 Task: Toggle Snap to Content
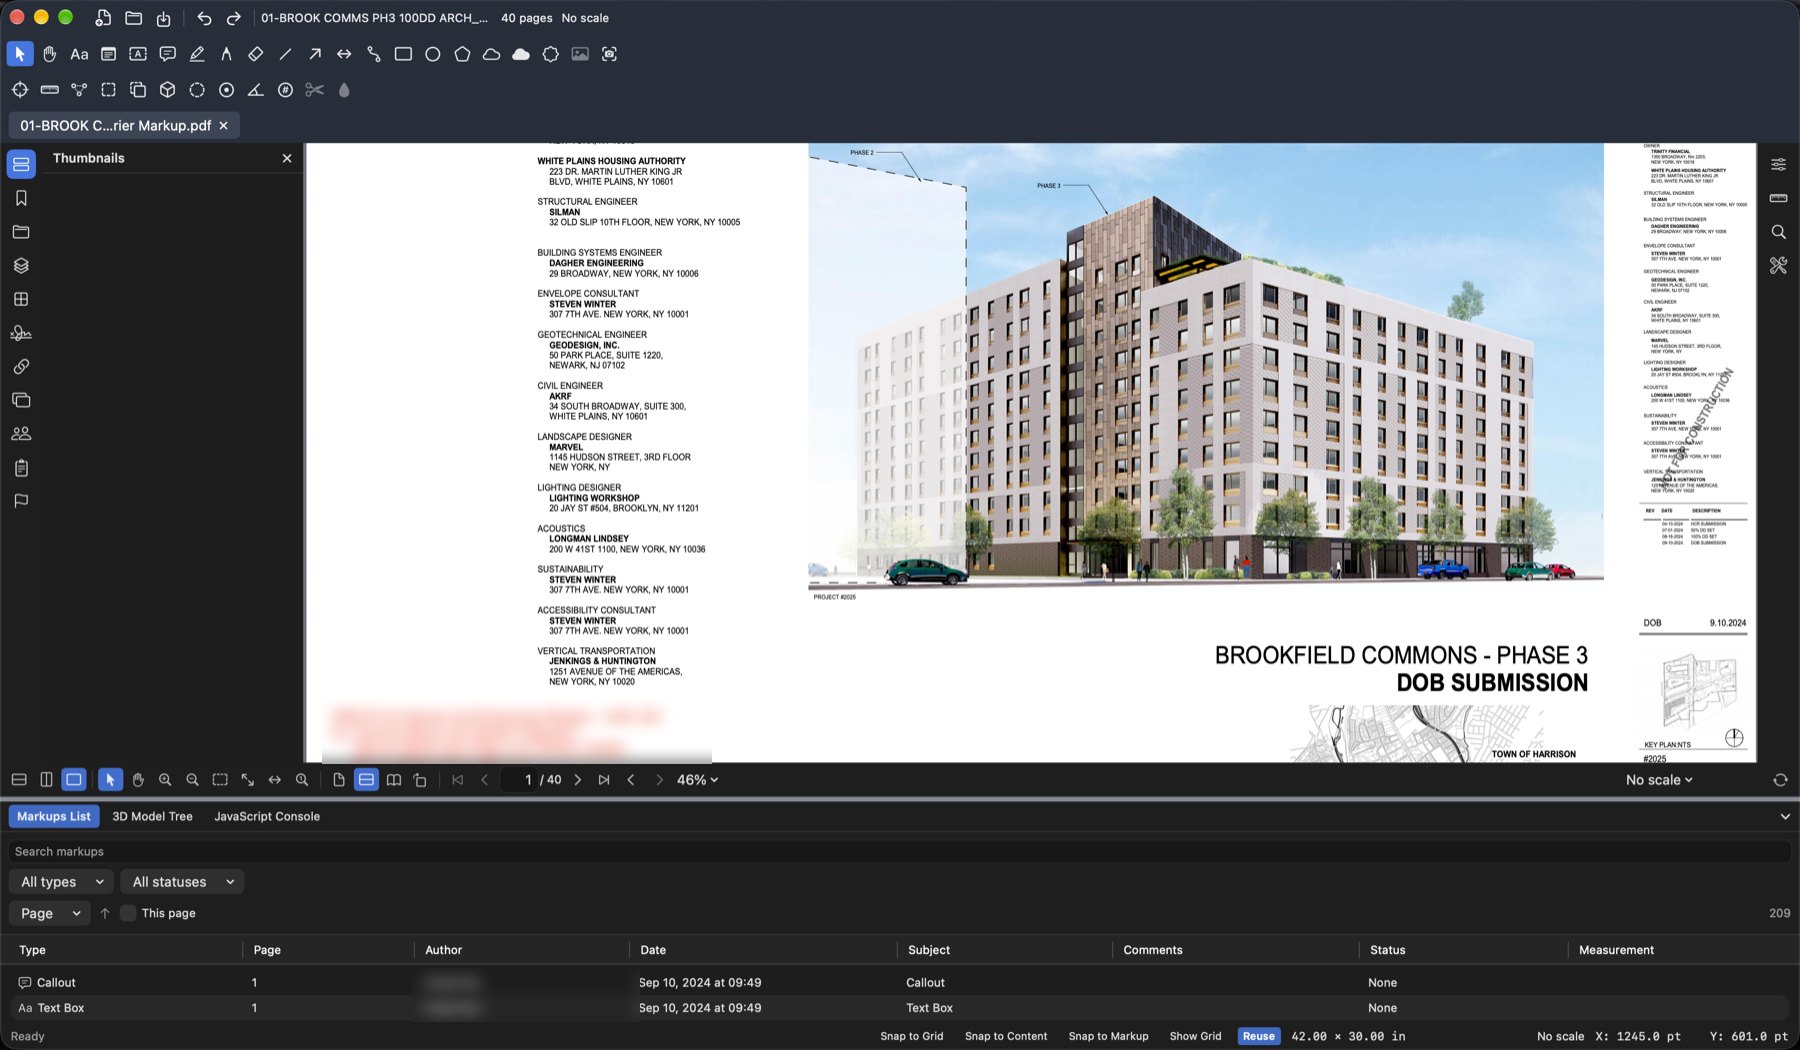[1006, 1036]
